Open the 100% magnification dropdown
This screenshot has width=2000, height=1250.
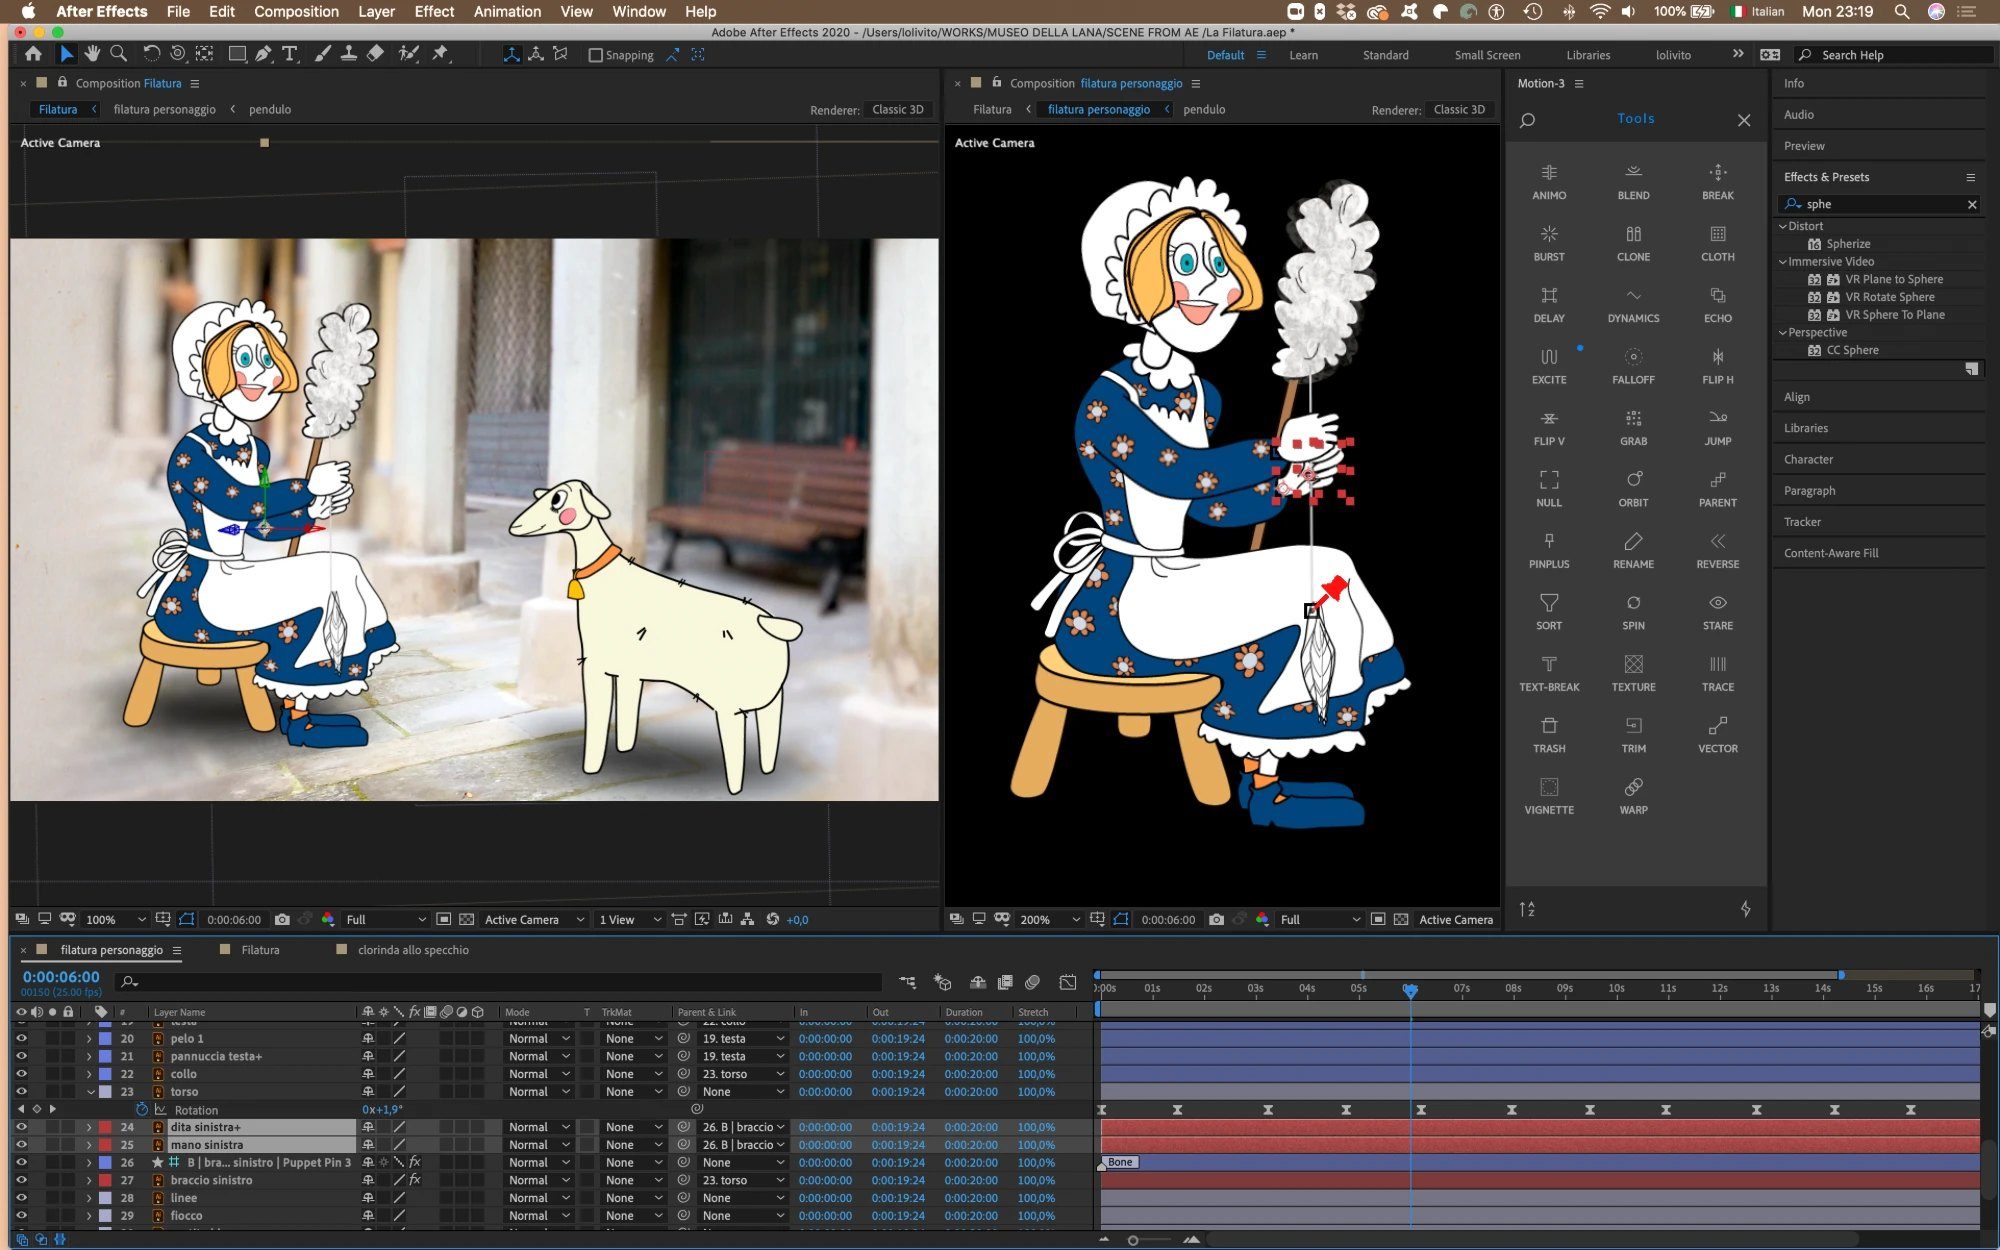pyautogui.click(x=115, y=919)
